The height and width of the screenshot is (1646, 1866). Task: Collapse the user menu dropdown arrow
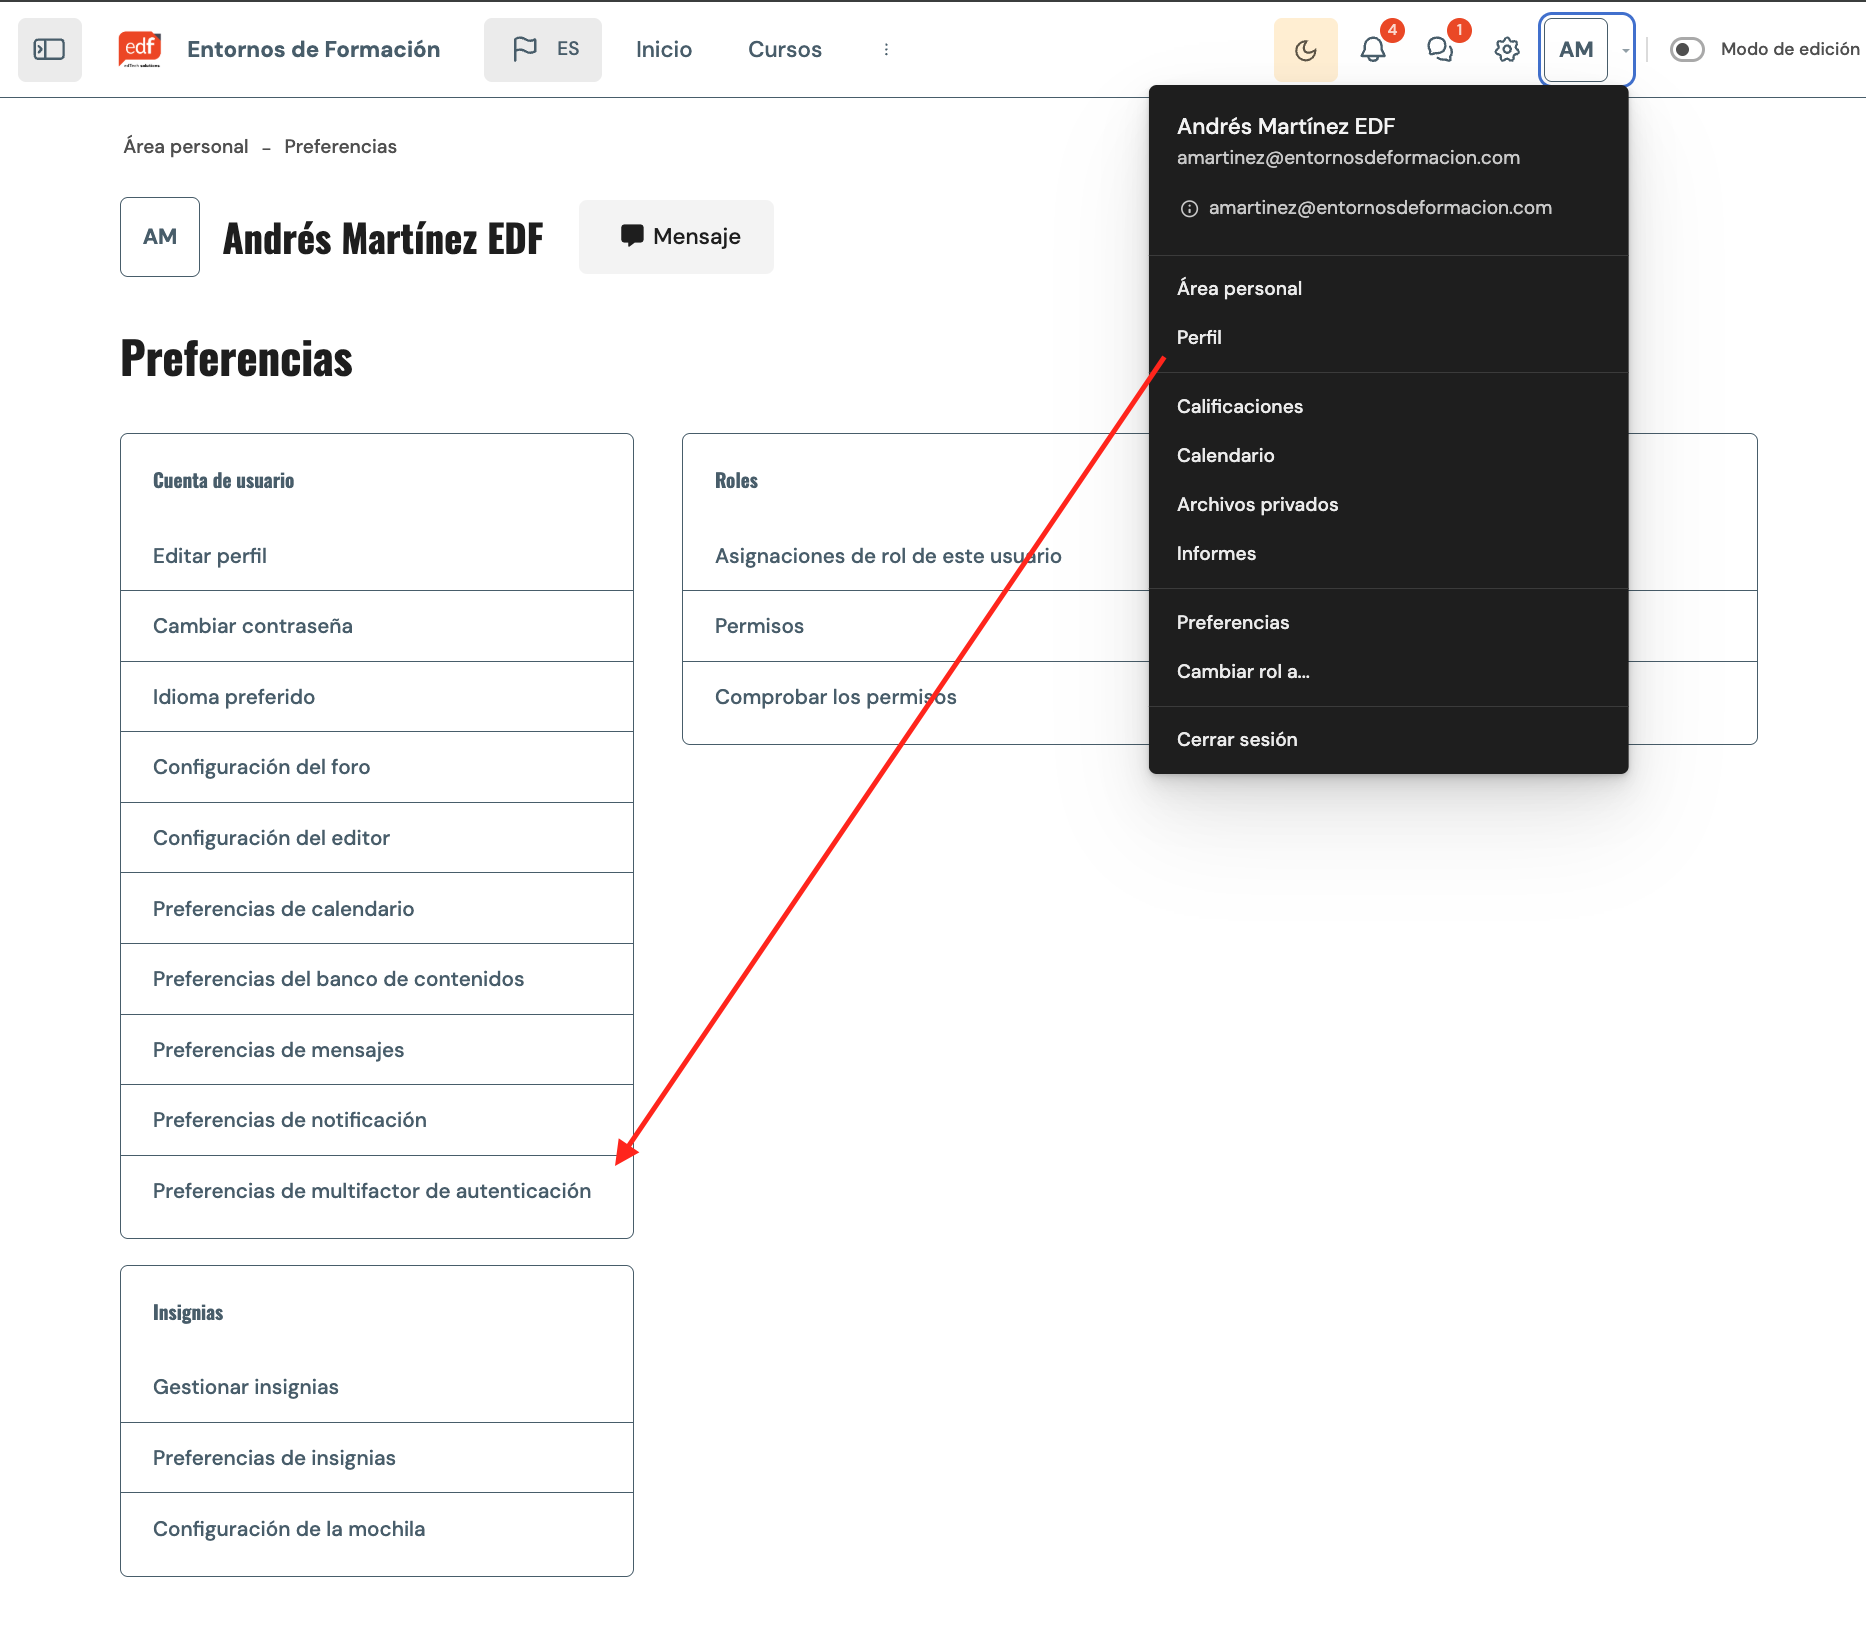coord(1625,50)
